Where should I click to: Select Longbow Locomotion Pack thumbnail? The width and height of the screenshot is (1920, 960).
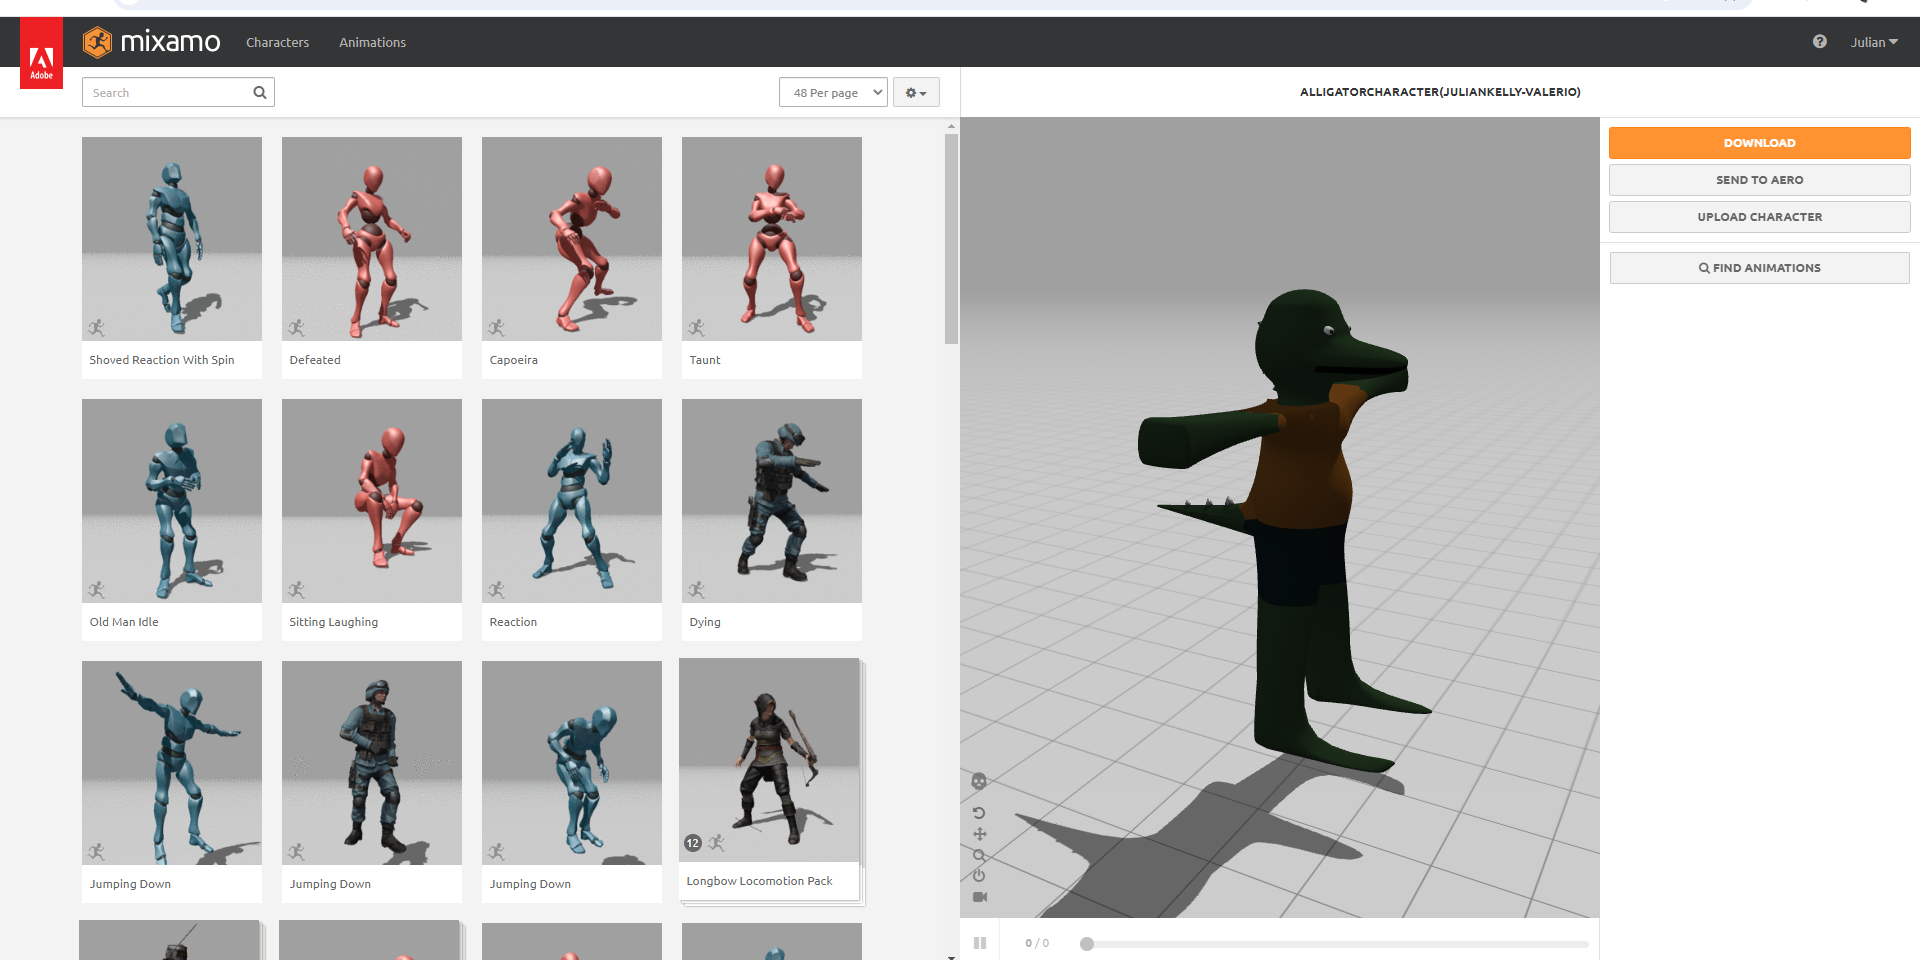coord(769,760)
